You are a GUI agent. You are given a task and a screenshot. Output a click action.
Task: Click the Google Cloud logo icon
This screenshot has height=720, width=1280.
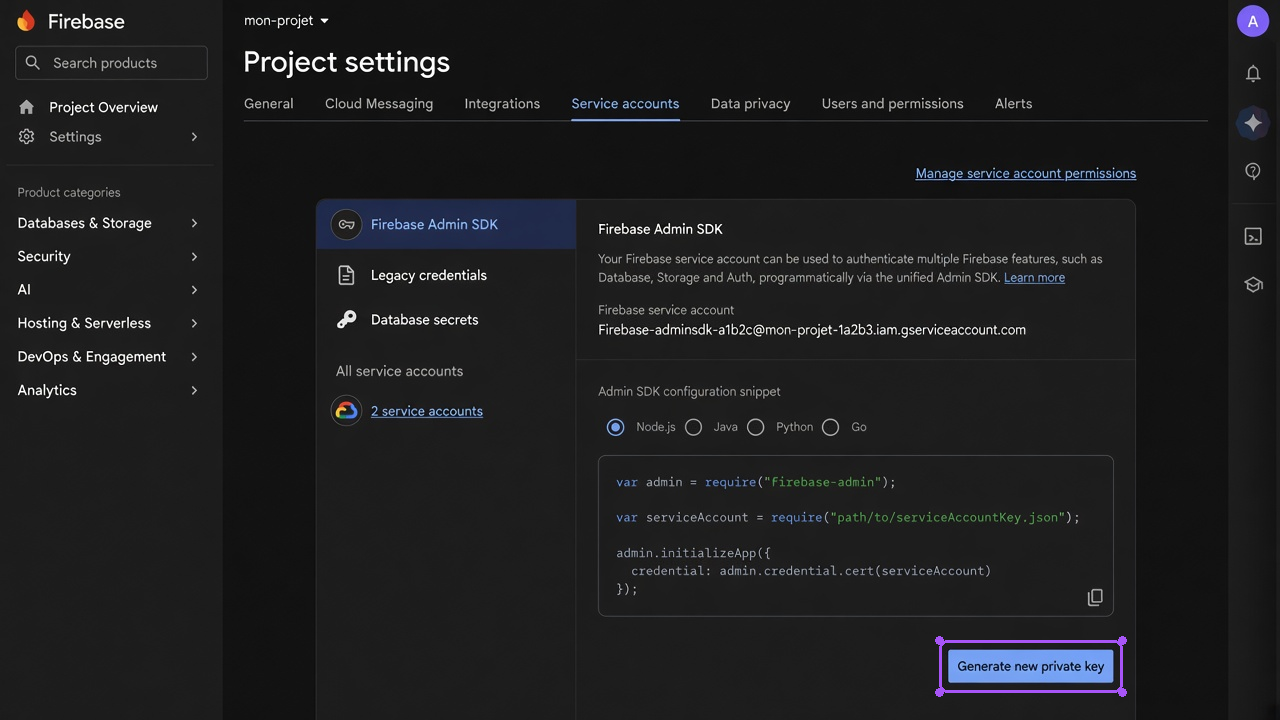(x=347, y=411)
